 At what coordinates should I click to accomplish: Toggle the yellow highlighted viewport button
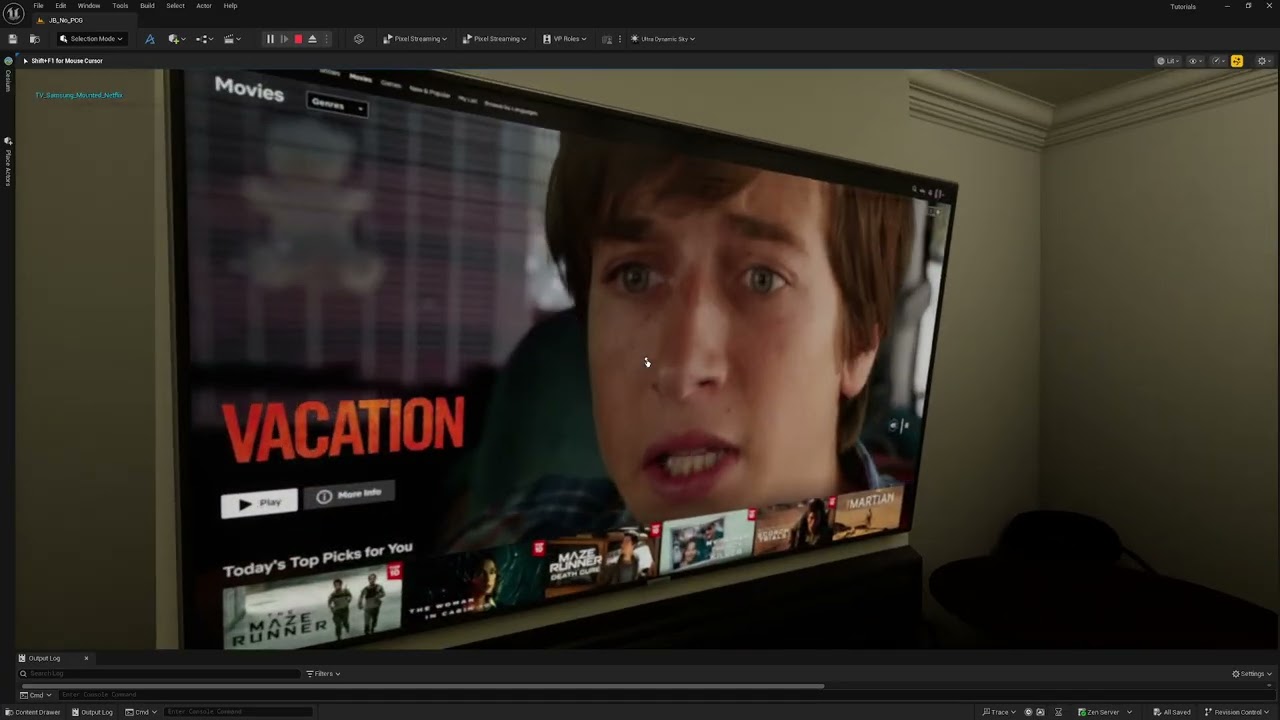[x=1237, y=61]
